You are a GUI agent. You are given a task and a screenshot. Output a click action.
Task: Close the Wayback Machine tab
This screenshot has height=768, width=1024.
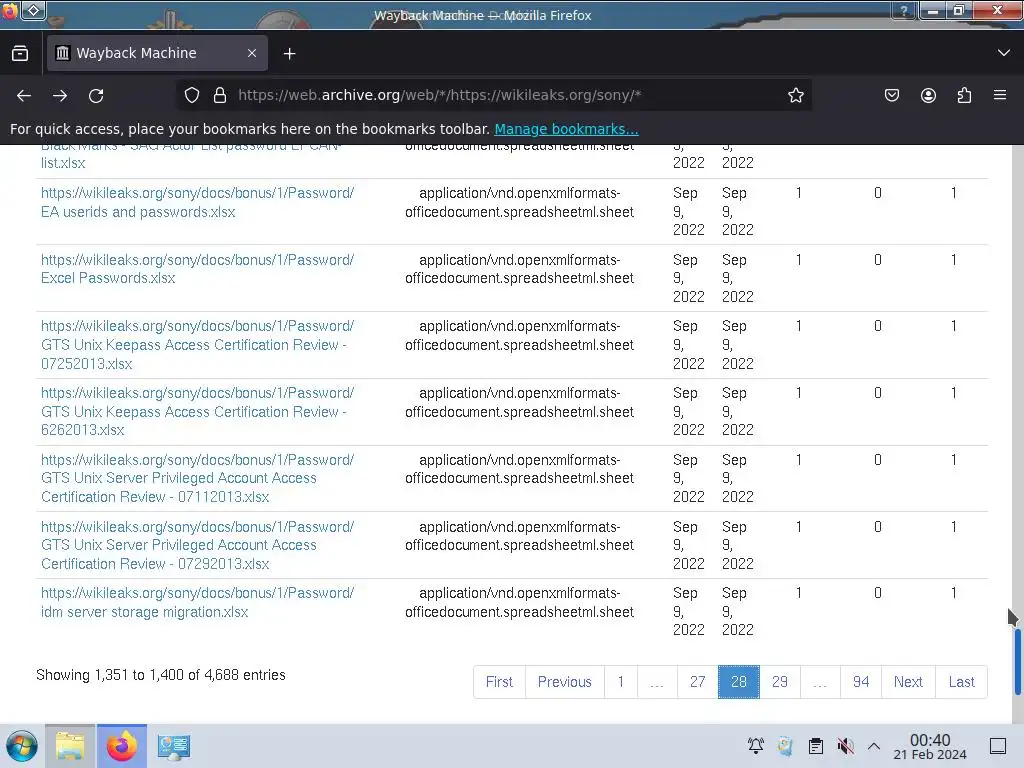252,53
